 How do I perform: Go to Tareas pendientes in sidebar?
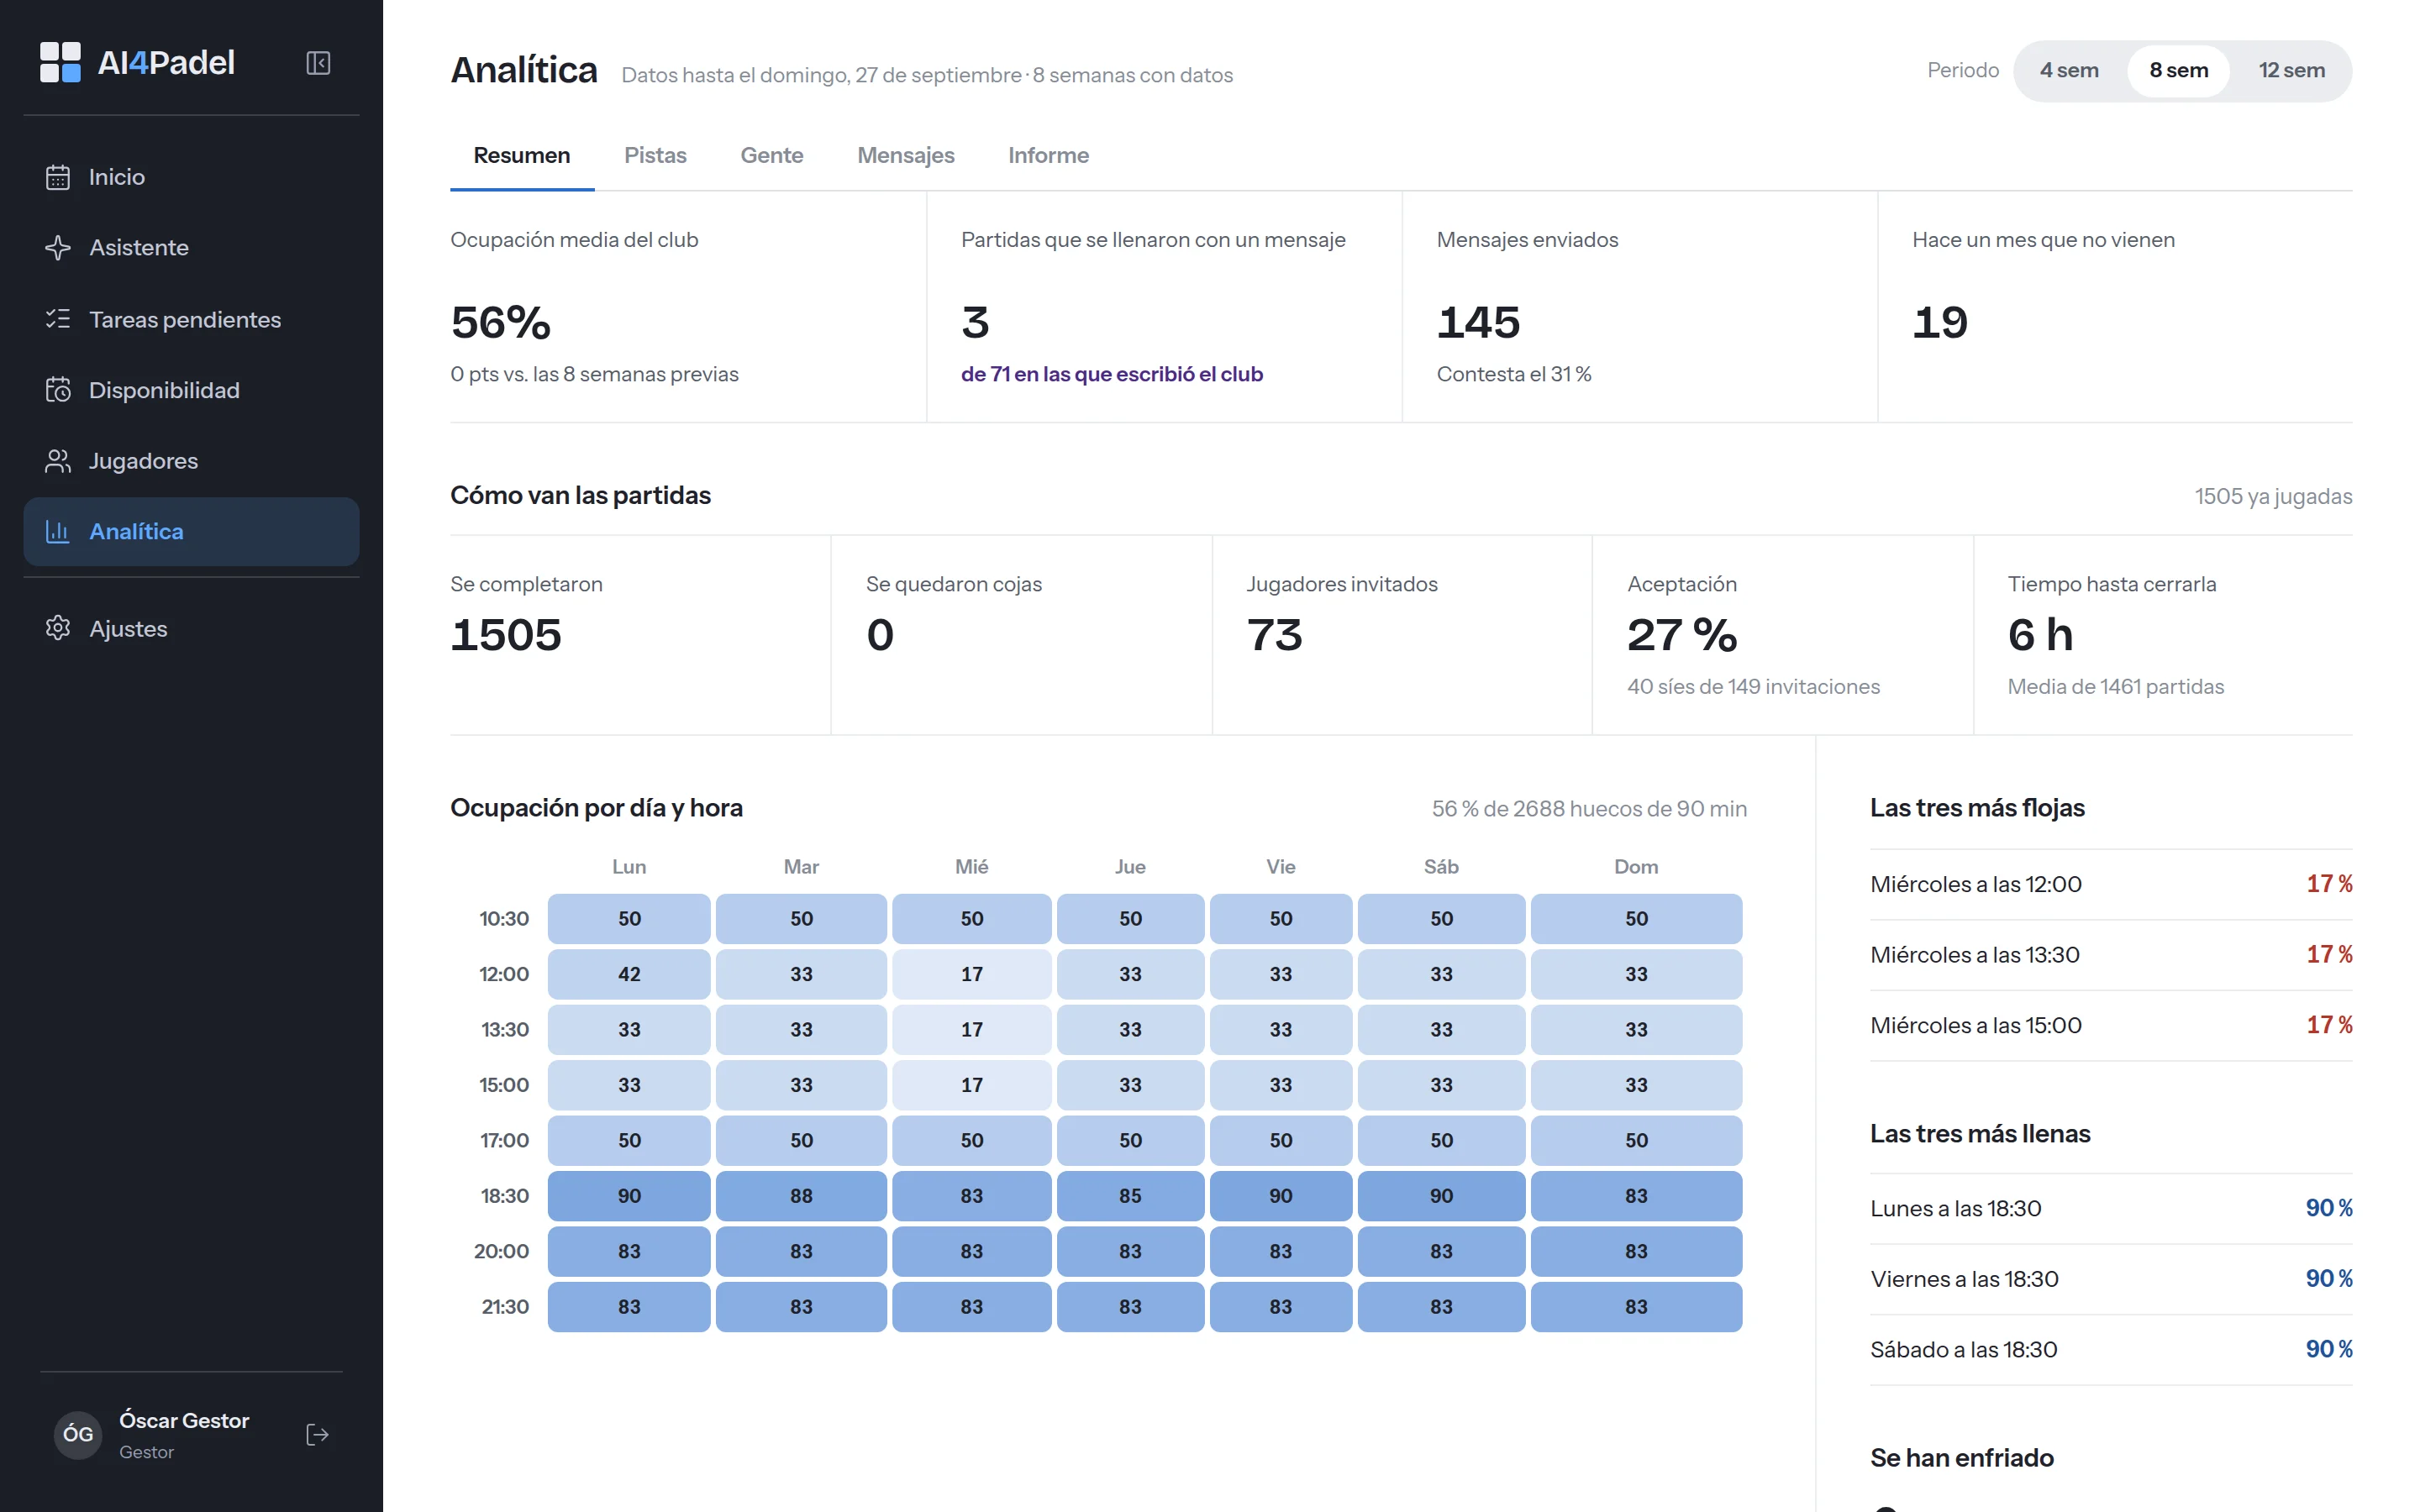(x=191, y=319)
